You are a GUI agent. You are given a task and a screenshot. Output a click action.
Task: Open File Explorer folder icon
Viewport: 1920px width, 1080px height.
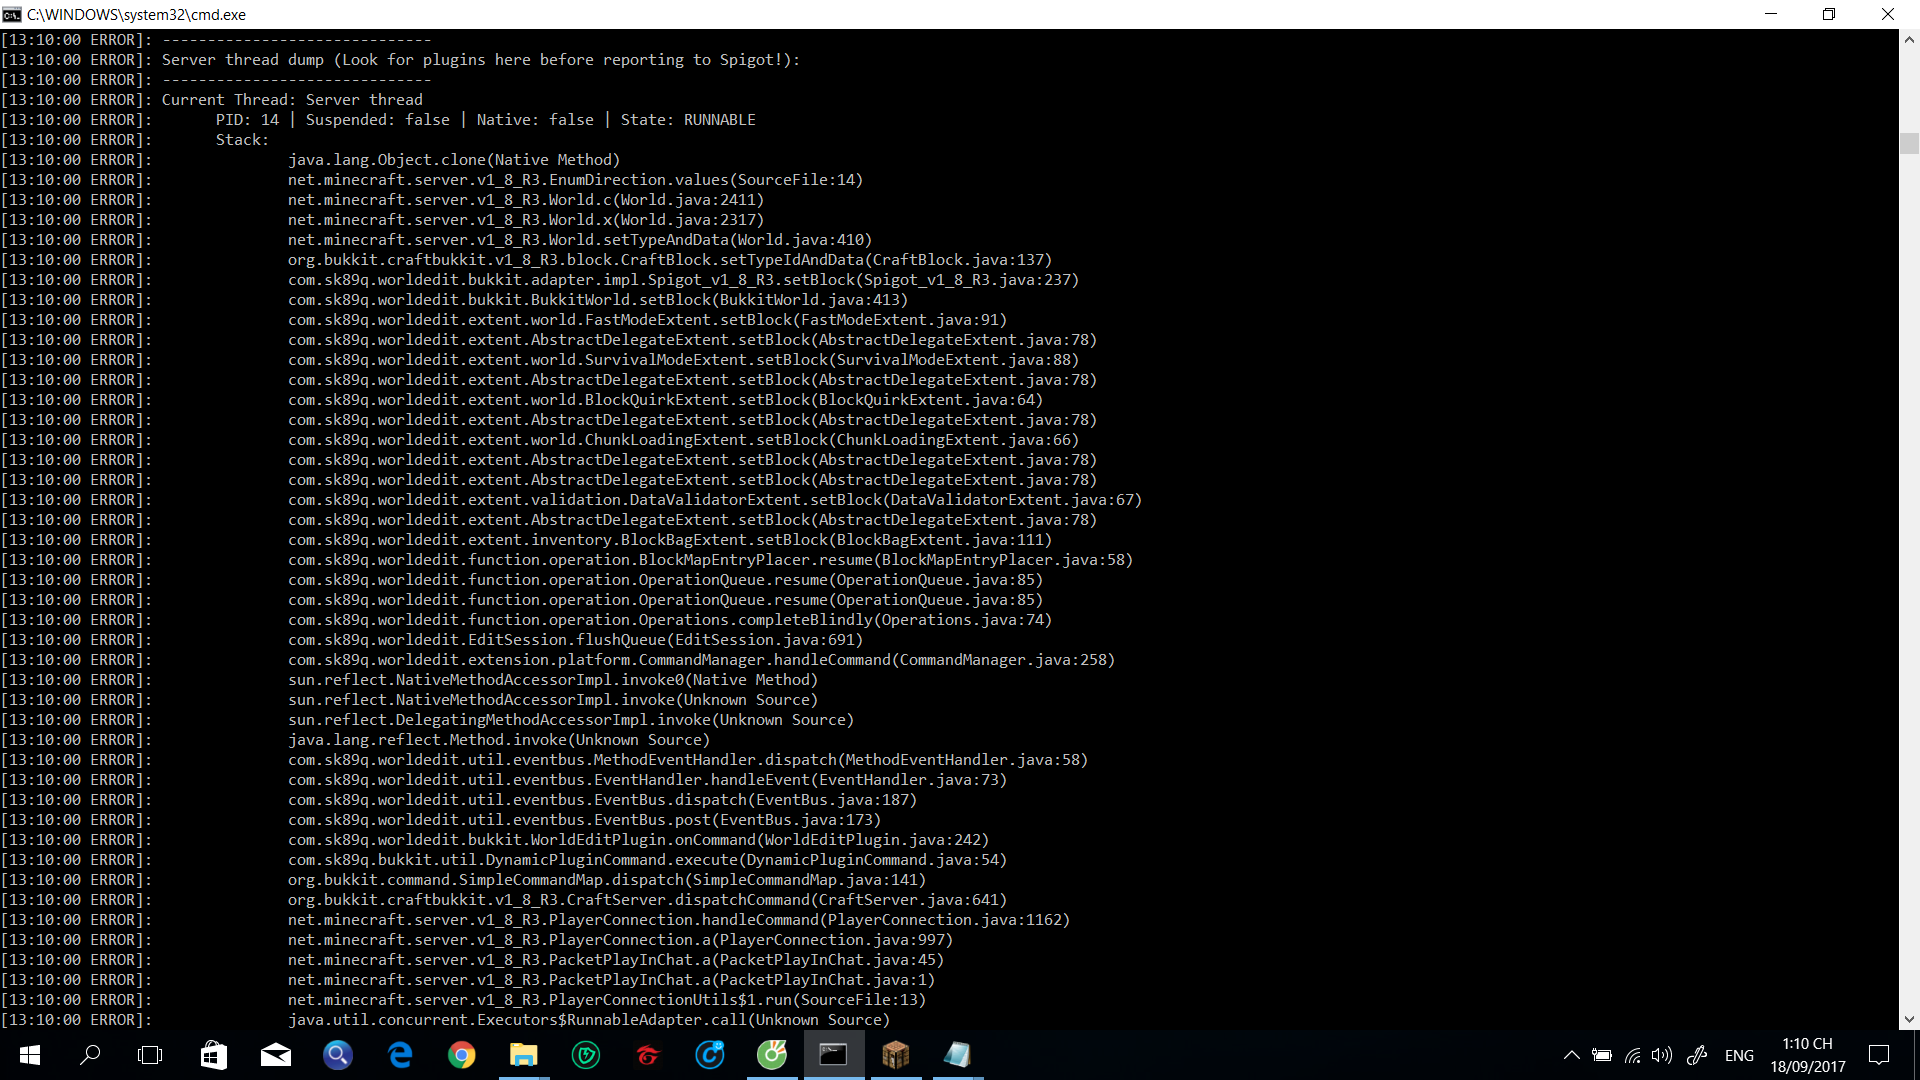[x=523, y=1055]
